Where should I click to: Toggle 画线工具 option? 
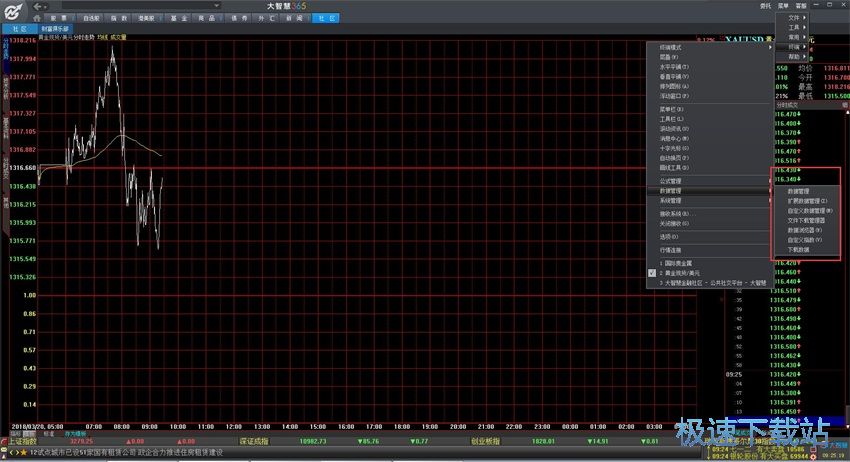[710, 168]
